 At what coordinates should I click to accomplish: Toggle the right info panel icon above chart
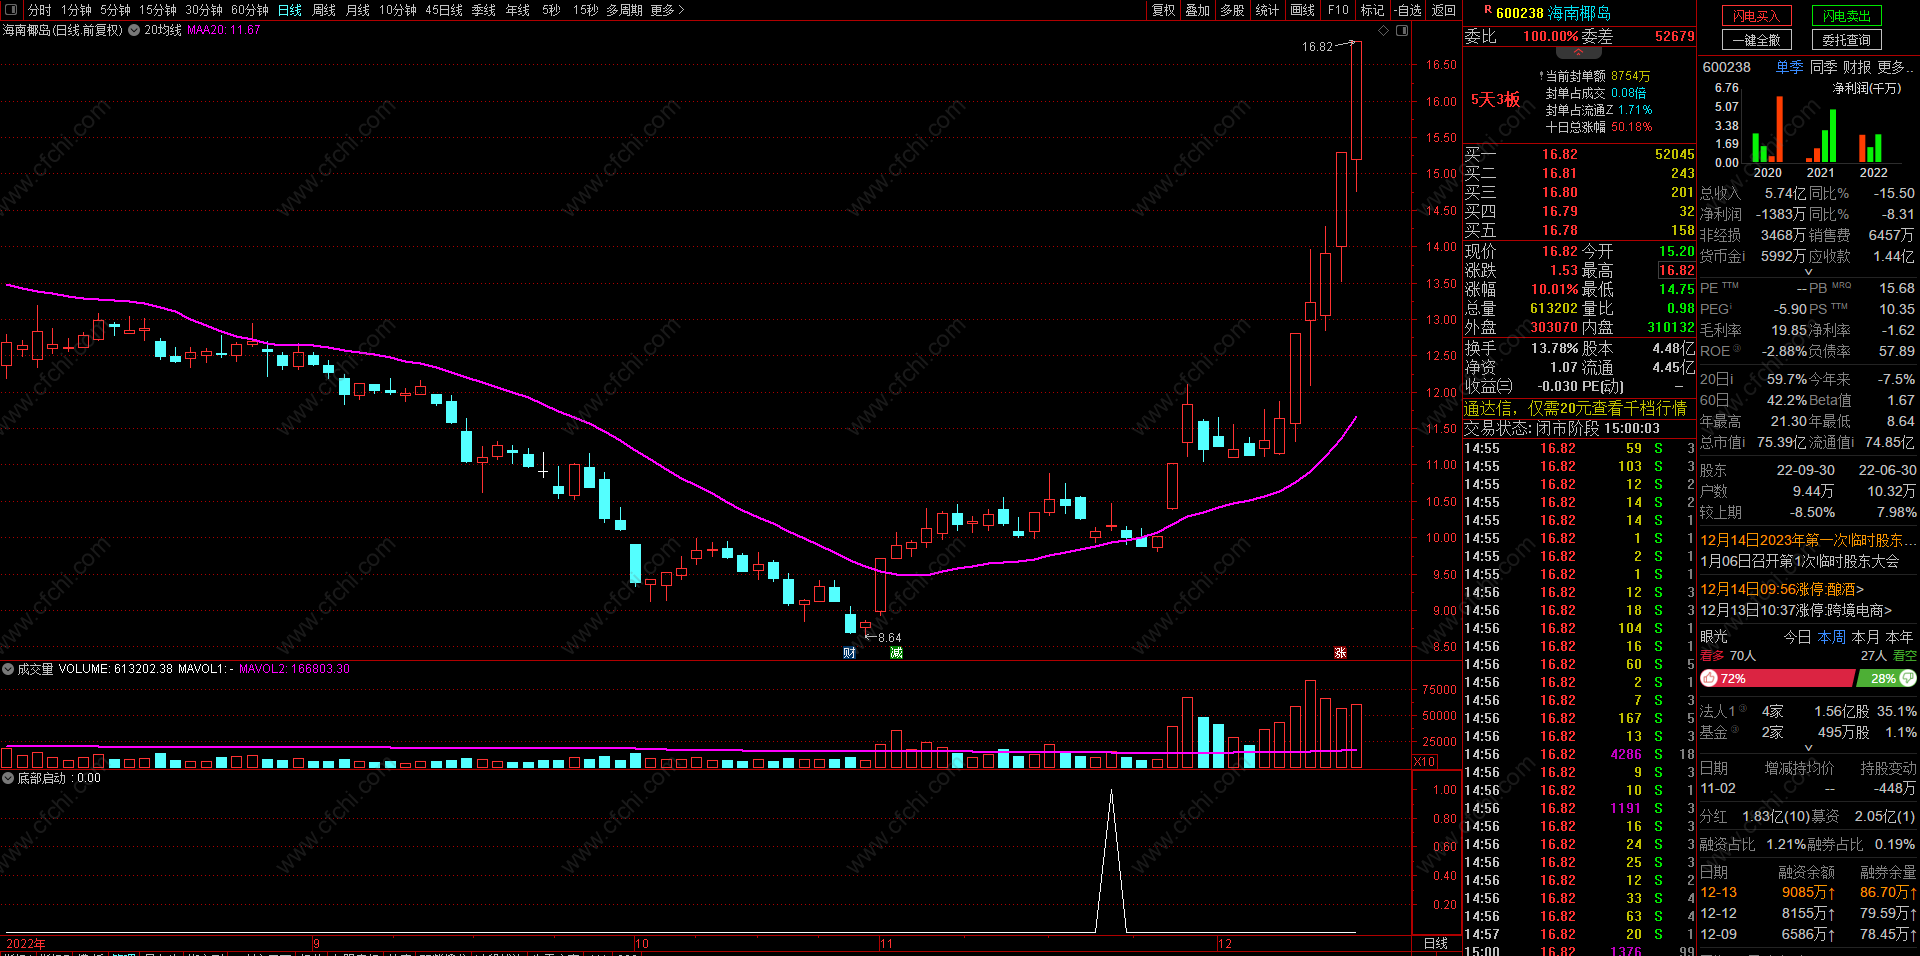pyautogui.click(x=1402, y=31)
